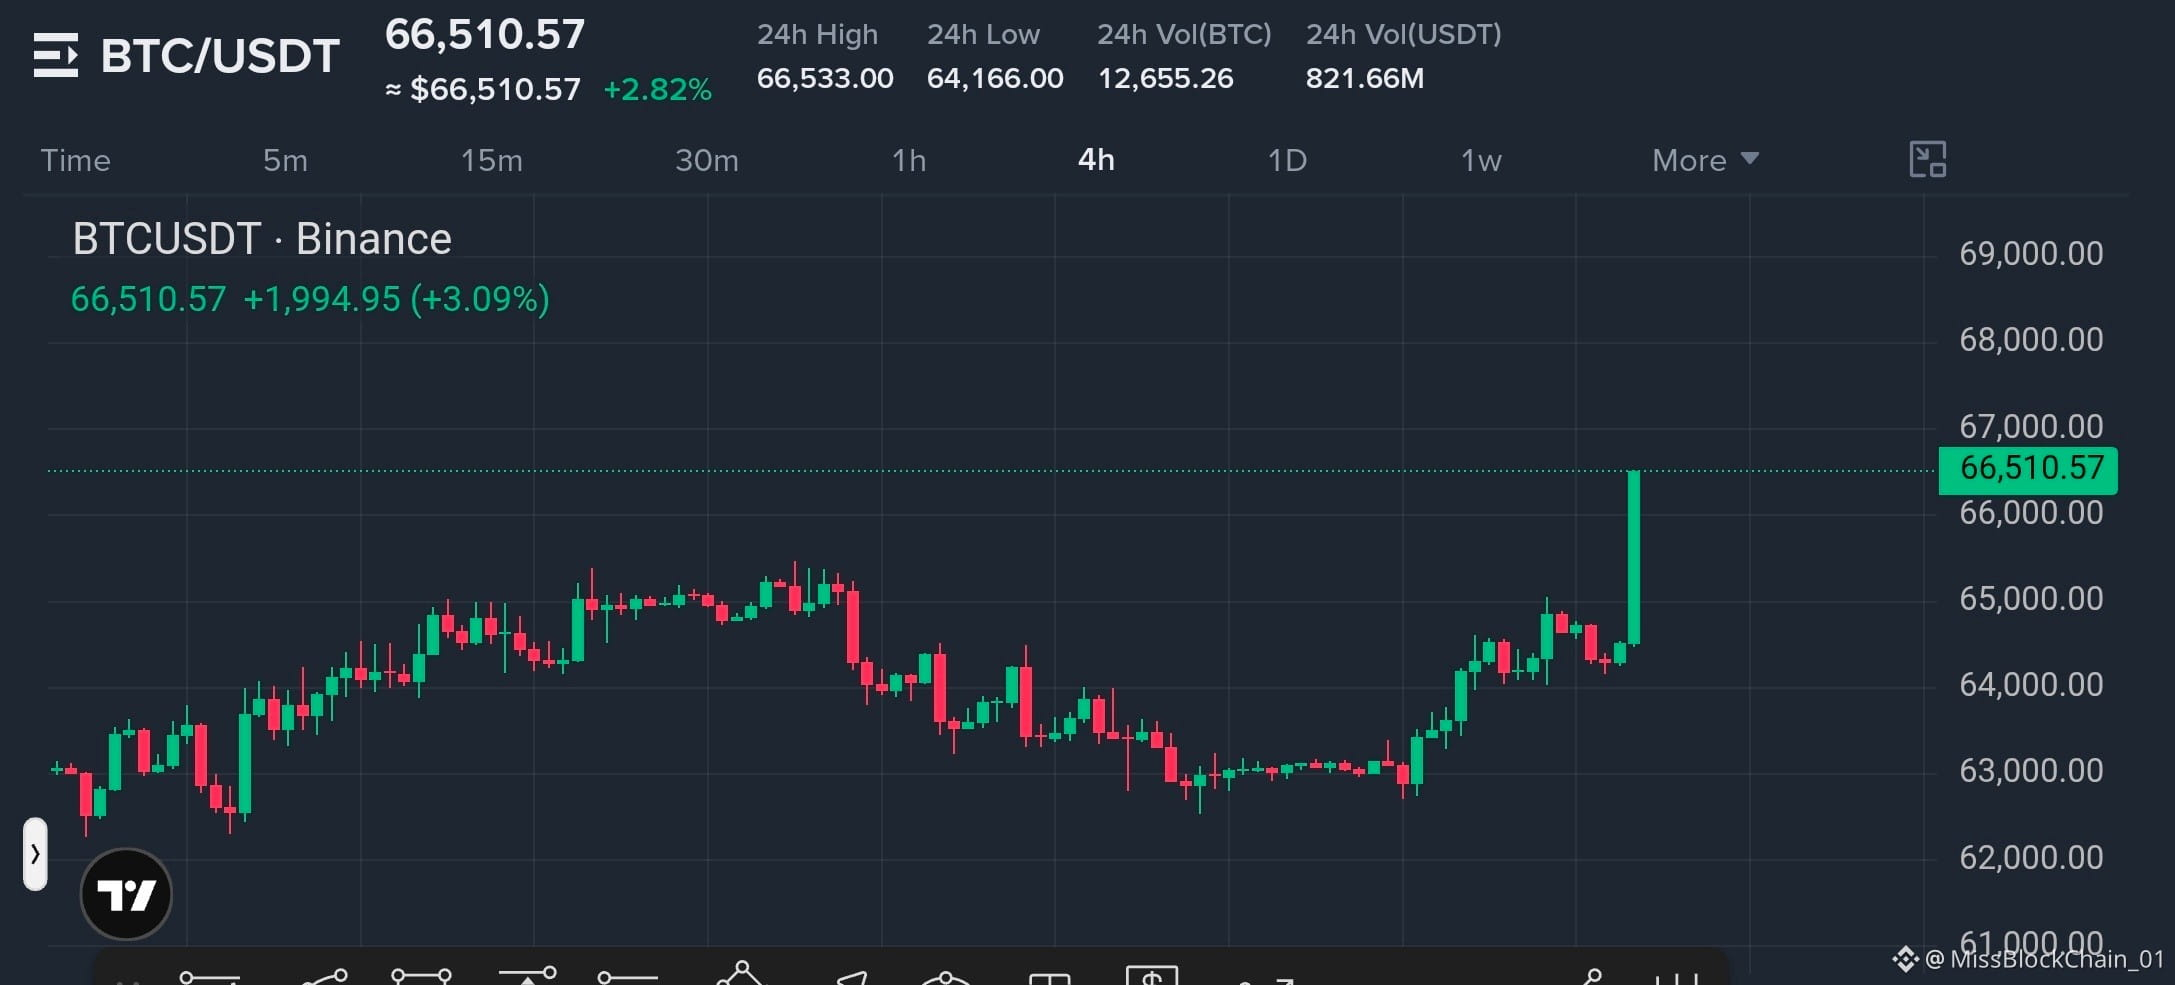This screenshot has width=2175, height=985.
Task: Click the +1,994.95 (+3.09%) change text
Action: point(396,299)
